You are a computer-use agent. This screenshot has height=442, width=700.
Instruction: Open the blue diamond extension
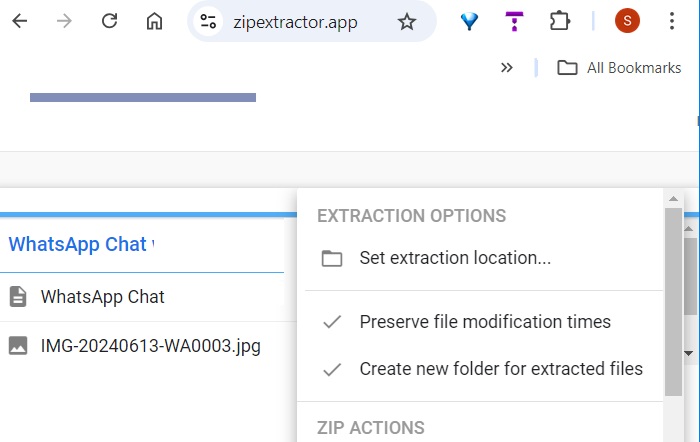pos(469,21)
